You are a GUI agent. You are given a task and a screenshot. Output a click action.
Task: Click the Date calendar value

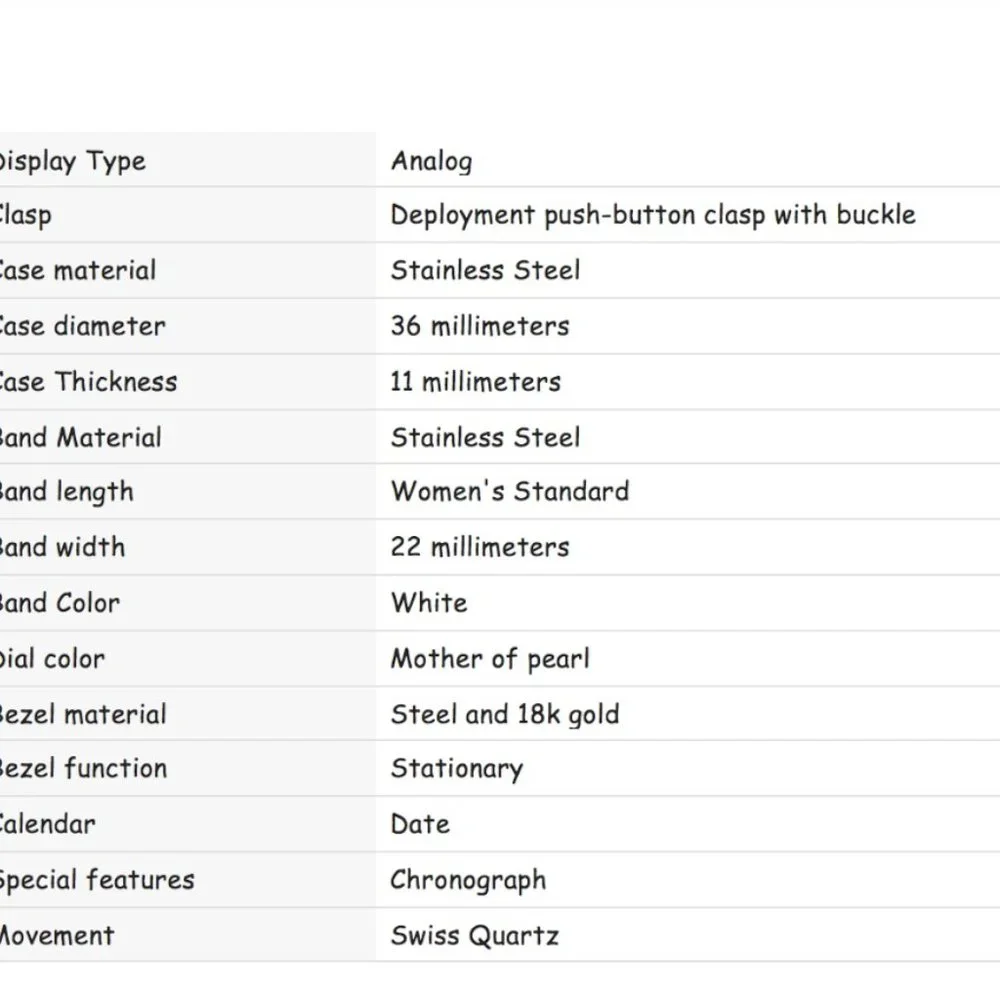click(x=420, y=824)
